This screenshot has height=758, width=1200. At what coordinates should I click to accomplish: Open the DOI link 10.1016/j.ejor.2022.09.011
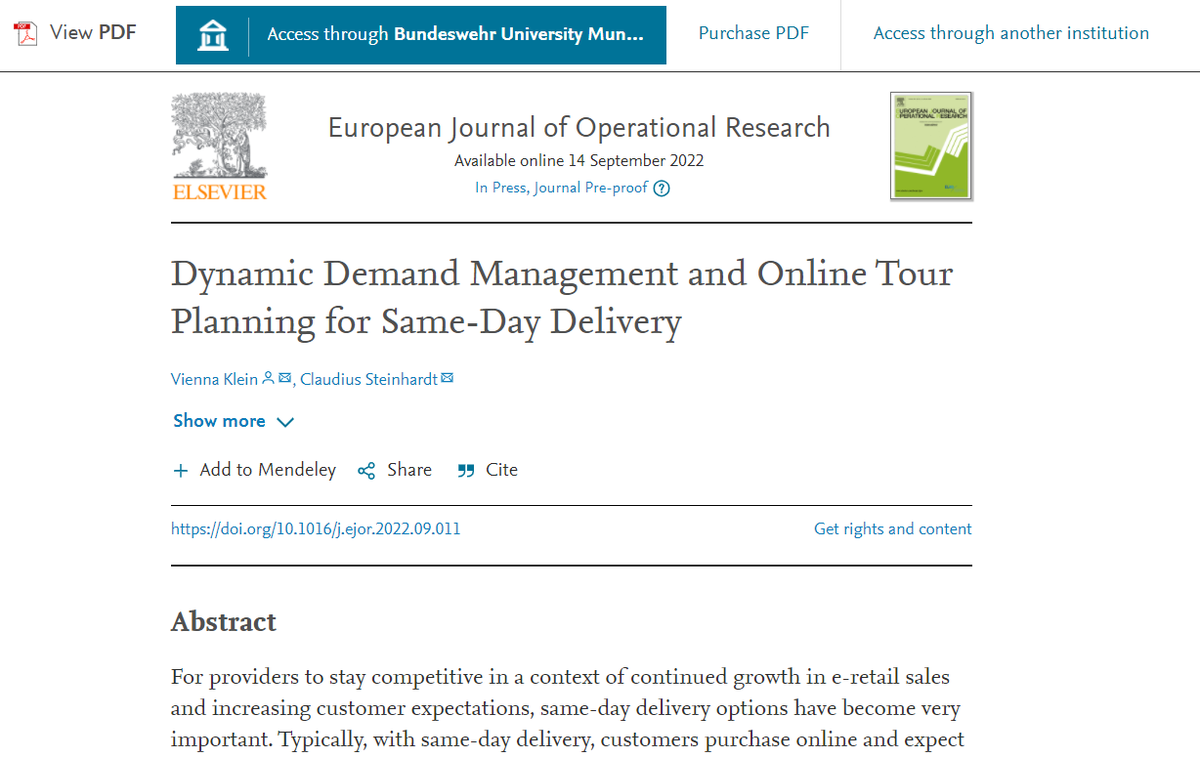click(x=316, y=529)
